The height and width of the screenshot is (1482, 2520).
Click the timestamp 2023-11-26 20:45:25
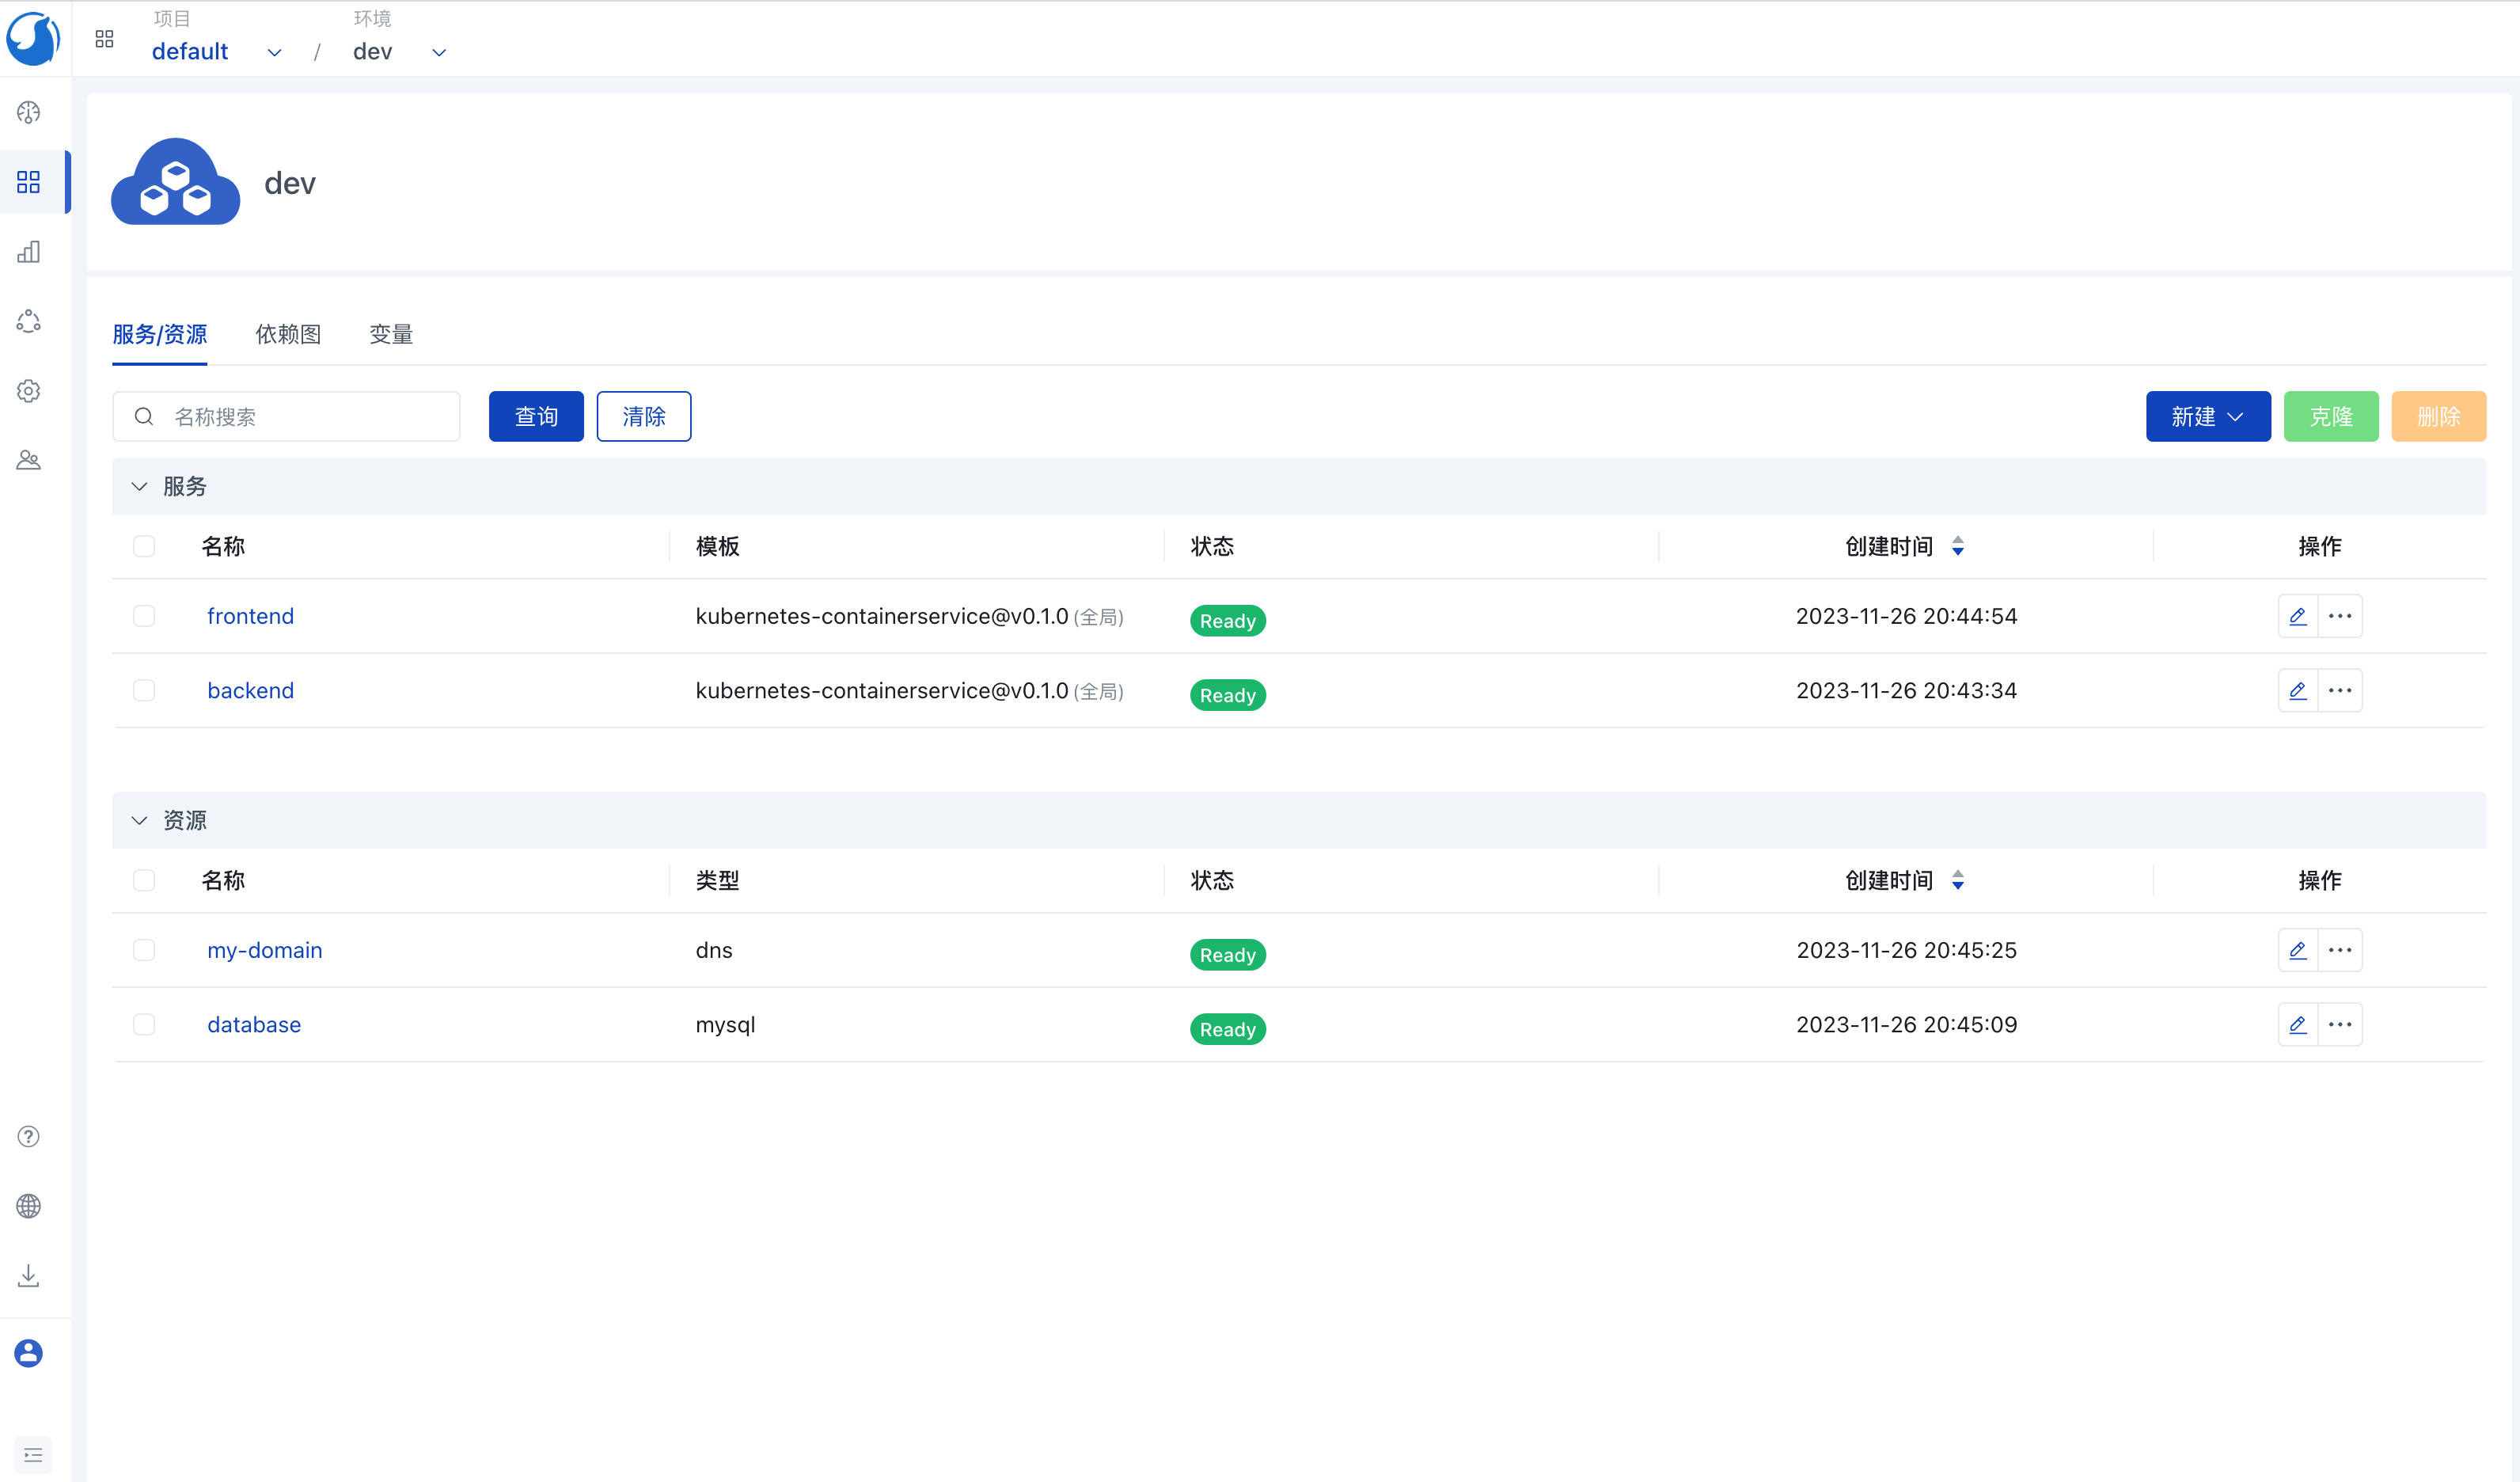point(1907,950)
